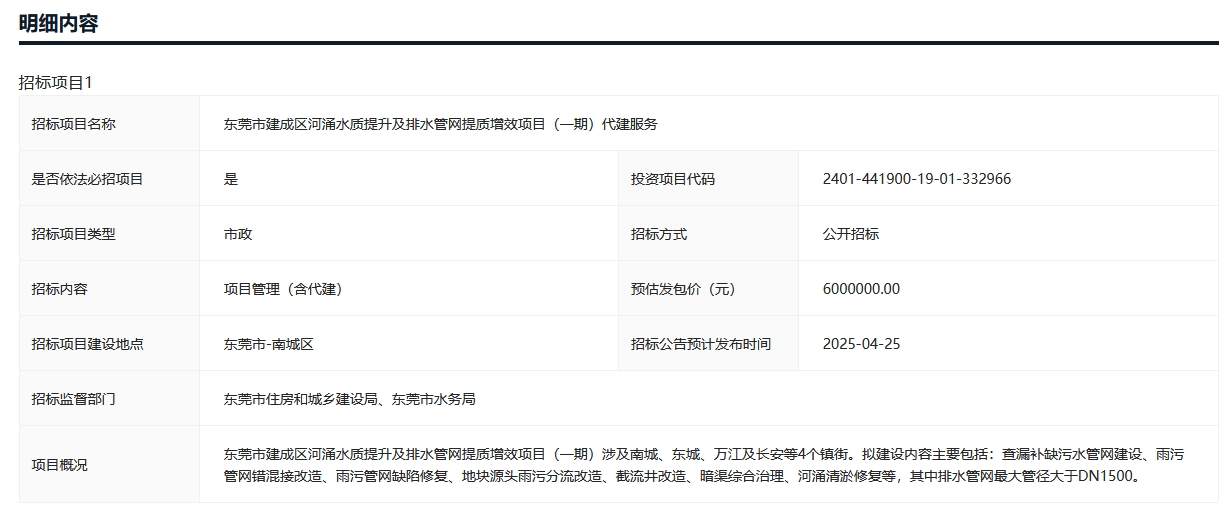The height and width of the screenshot is (509, 1227).
Task: Click the 招标公告预计发布时间 label
Action: [701, 344]
